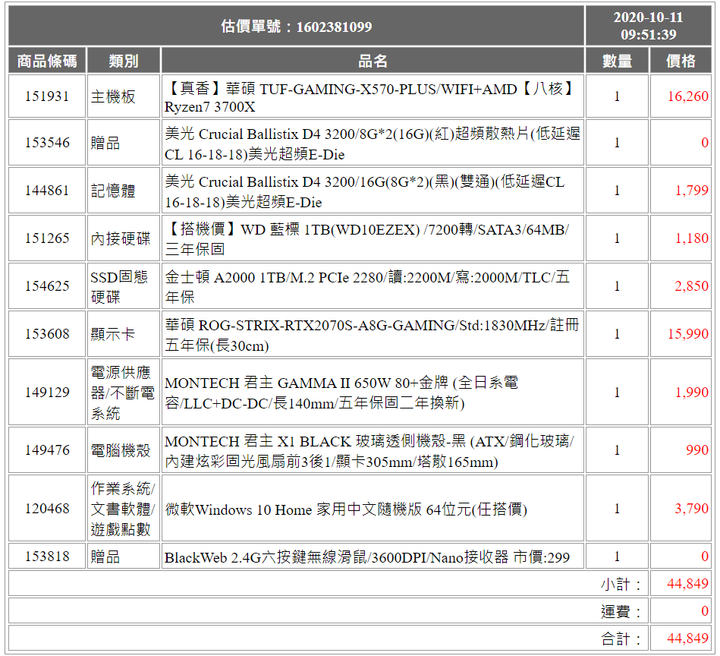Click the quote number 1602381099 header
The image size is (720, 656).
(296, 26)
